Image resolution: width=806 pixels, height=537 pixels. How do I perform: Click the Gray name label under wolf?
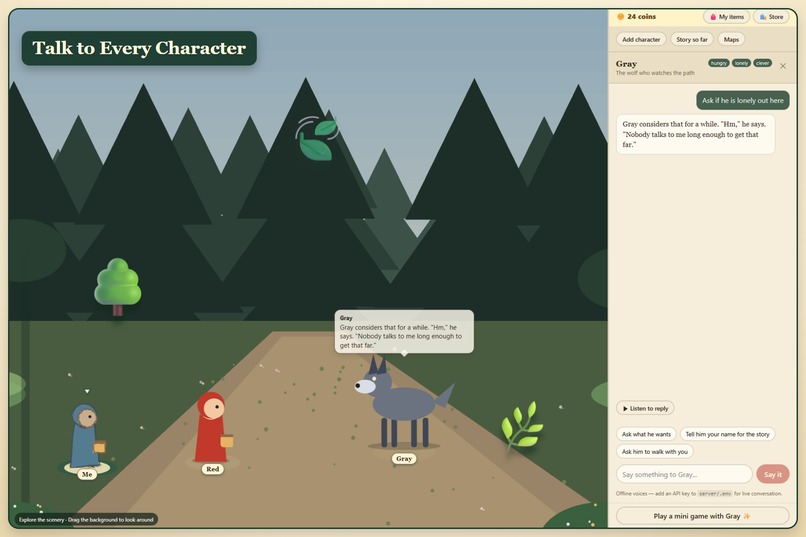(x=404, y=458)
